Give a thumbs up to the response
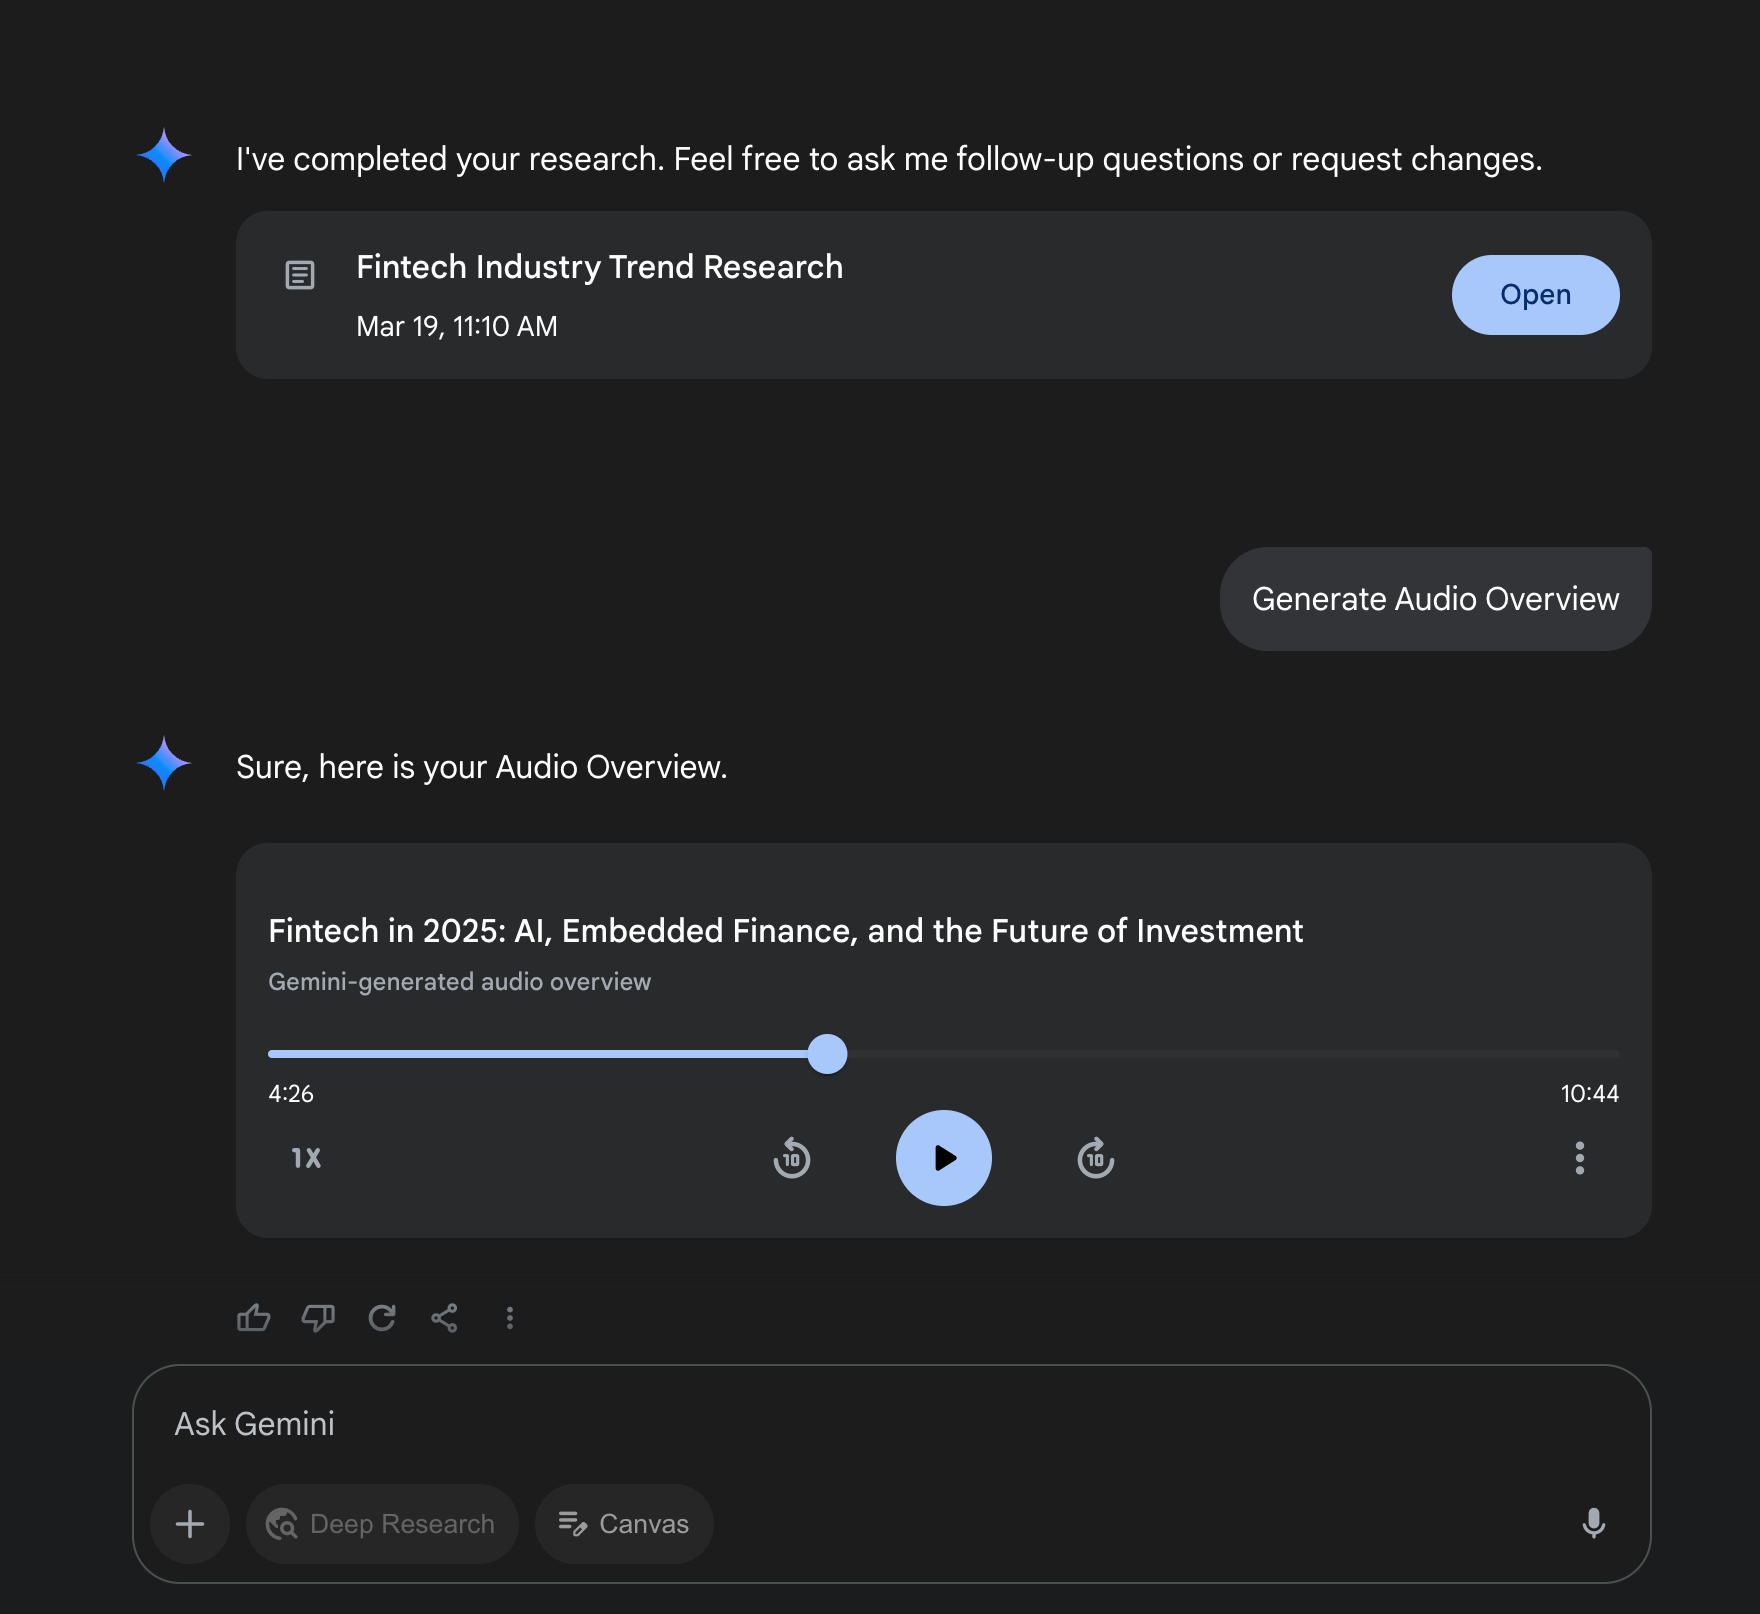 [x=253, y=1318]
